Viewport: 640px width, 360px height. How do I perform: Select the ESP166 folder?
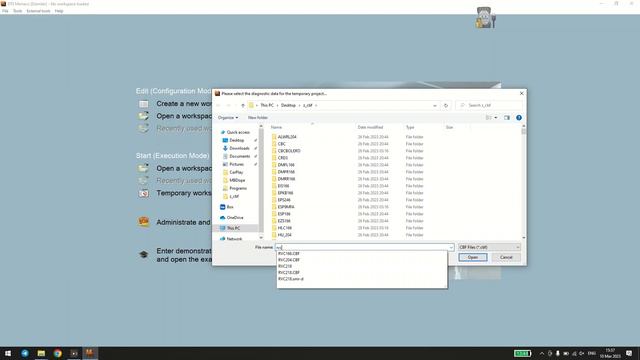[x=284, y=214]
